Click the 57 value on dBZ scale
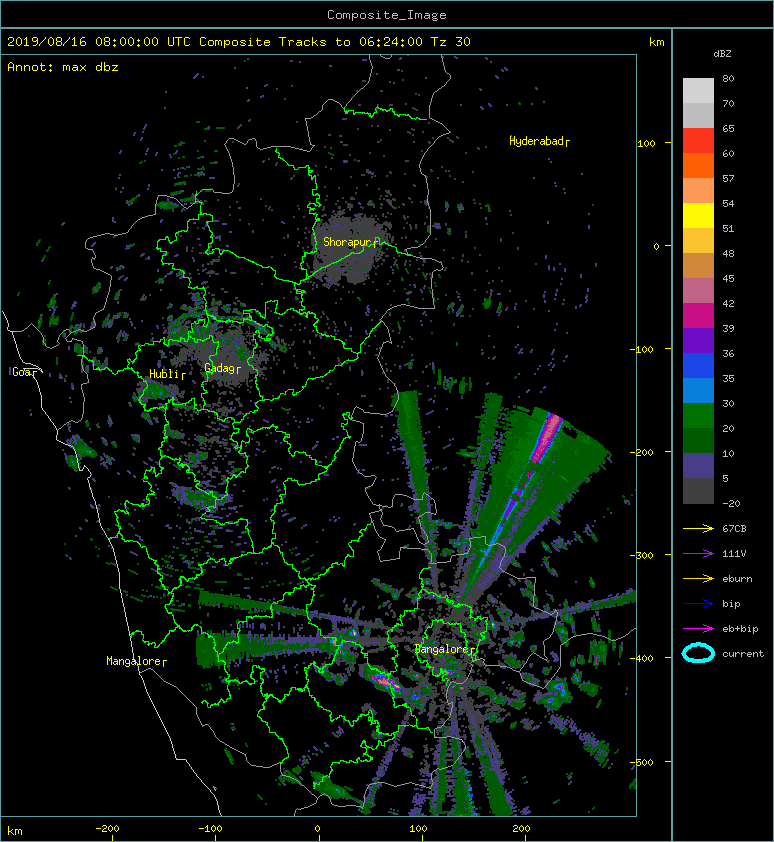Viewport: 774px width, 842px height. coord(728,178)
